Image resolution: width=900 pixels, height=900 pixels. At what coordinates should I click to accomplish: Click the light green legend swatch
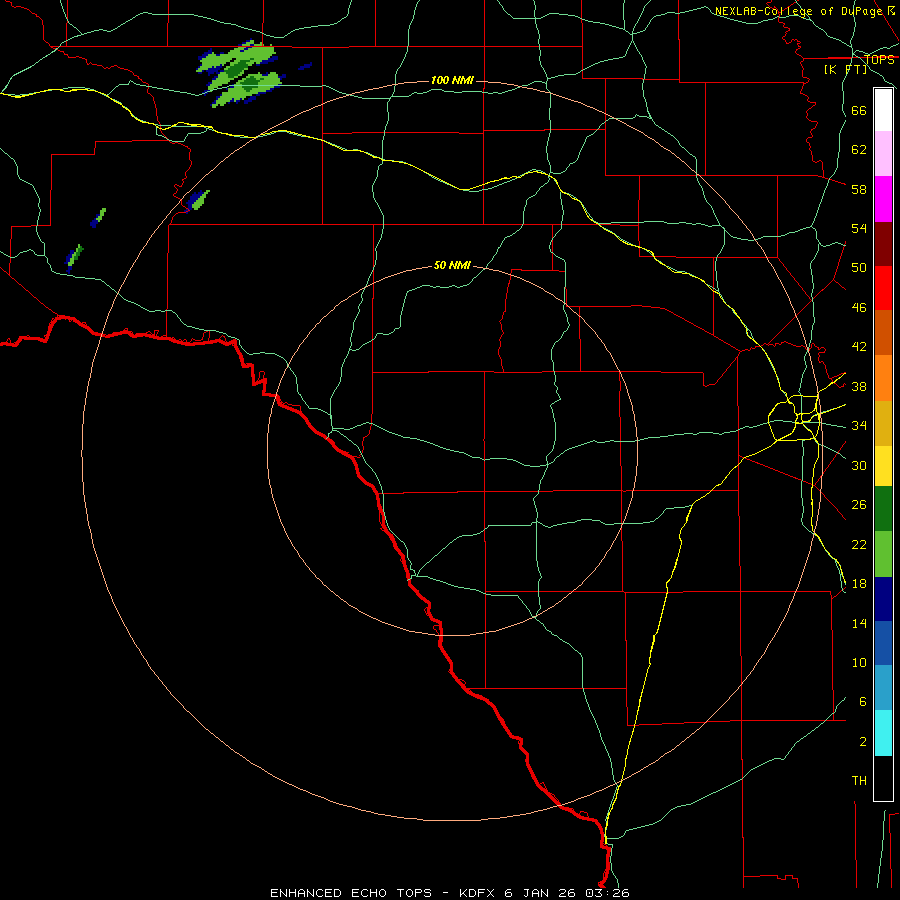[883, 554]
